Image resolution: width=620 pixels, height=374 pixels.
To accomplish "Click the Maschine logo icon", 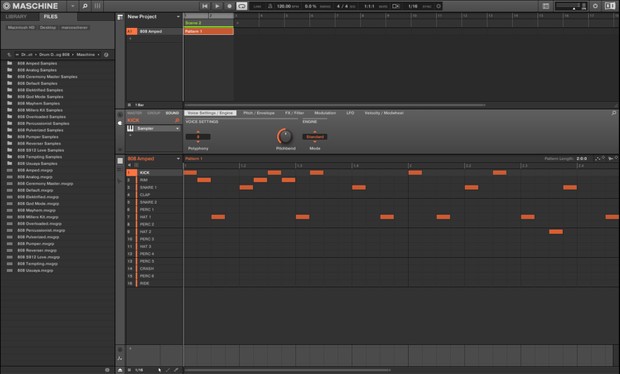I will (x=6, y=6).
